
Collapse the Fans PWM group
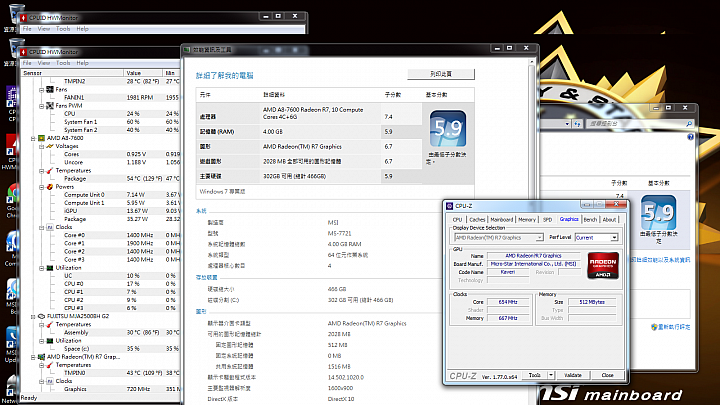coord(41,106)
